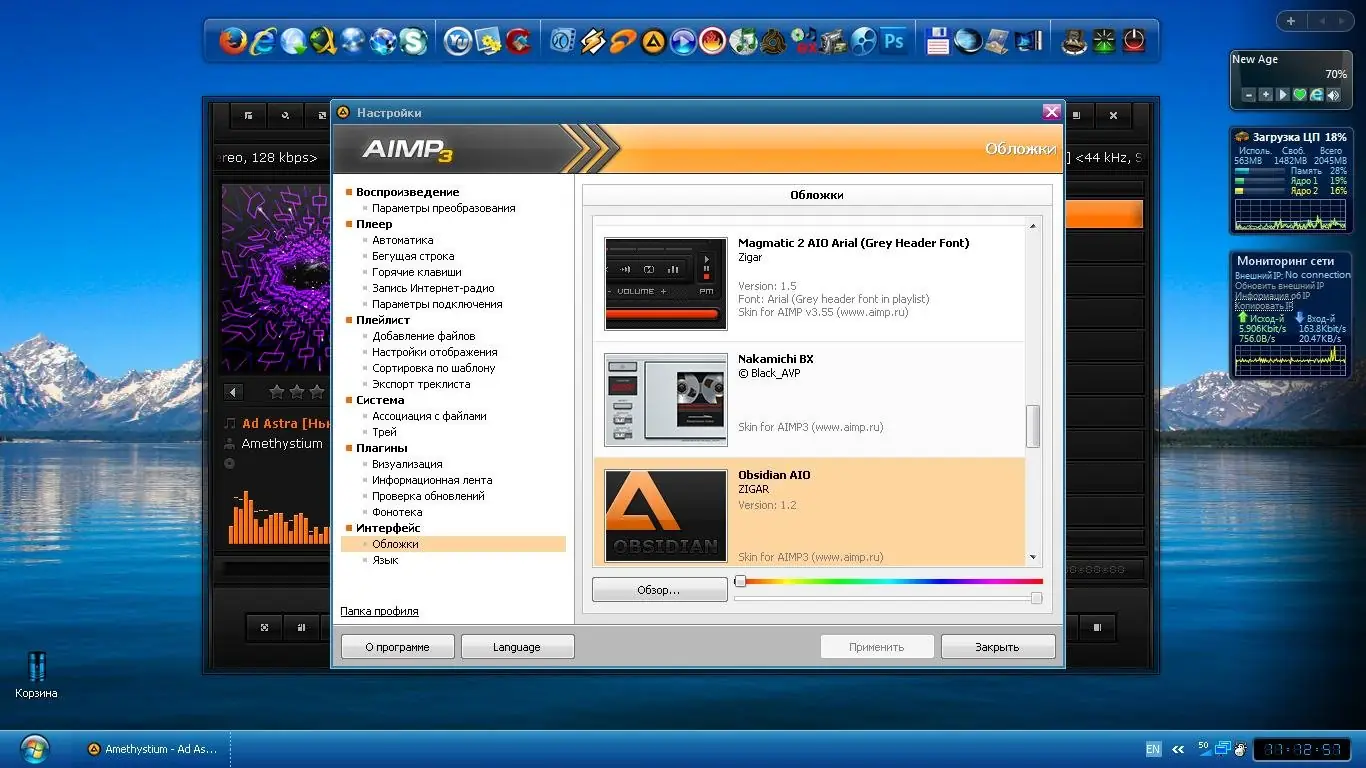Click the Amethystium taskbar button
This screenshot has width=1366, height=768.
[x=152, y=749]
